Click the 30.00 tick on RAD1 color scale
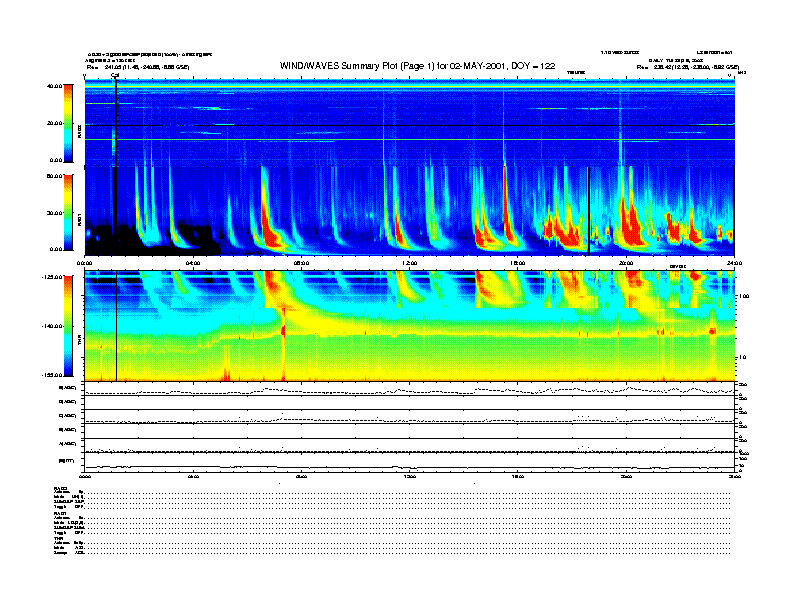792x612 pixels. click(55, 213)
